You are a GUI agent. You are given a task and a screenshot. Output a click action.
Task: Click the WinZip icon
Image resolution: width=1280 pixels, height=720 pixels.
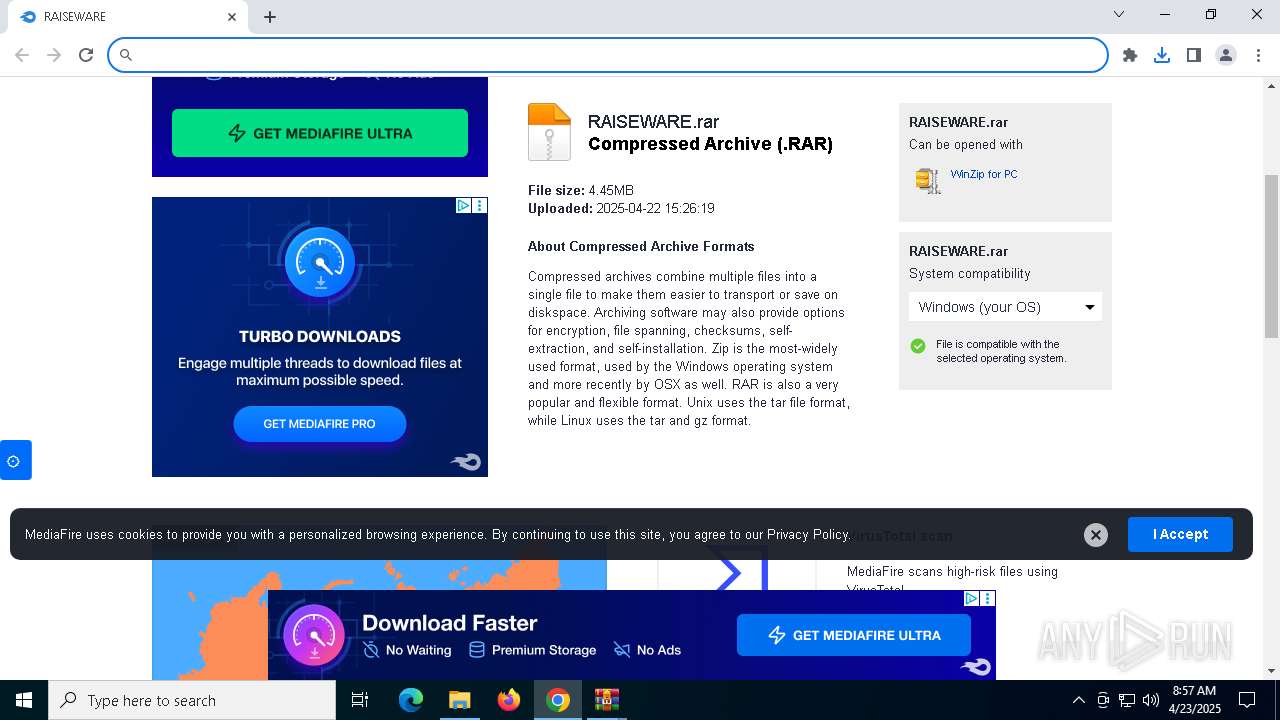point(928,180)
